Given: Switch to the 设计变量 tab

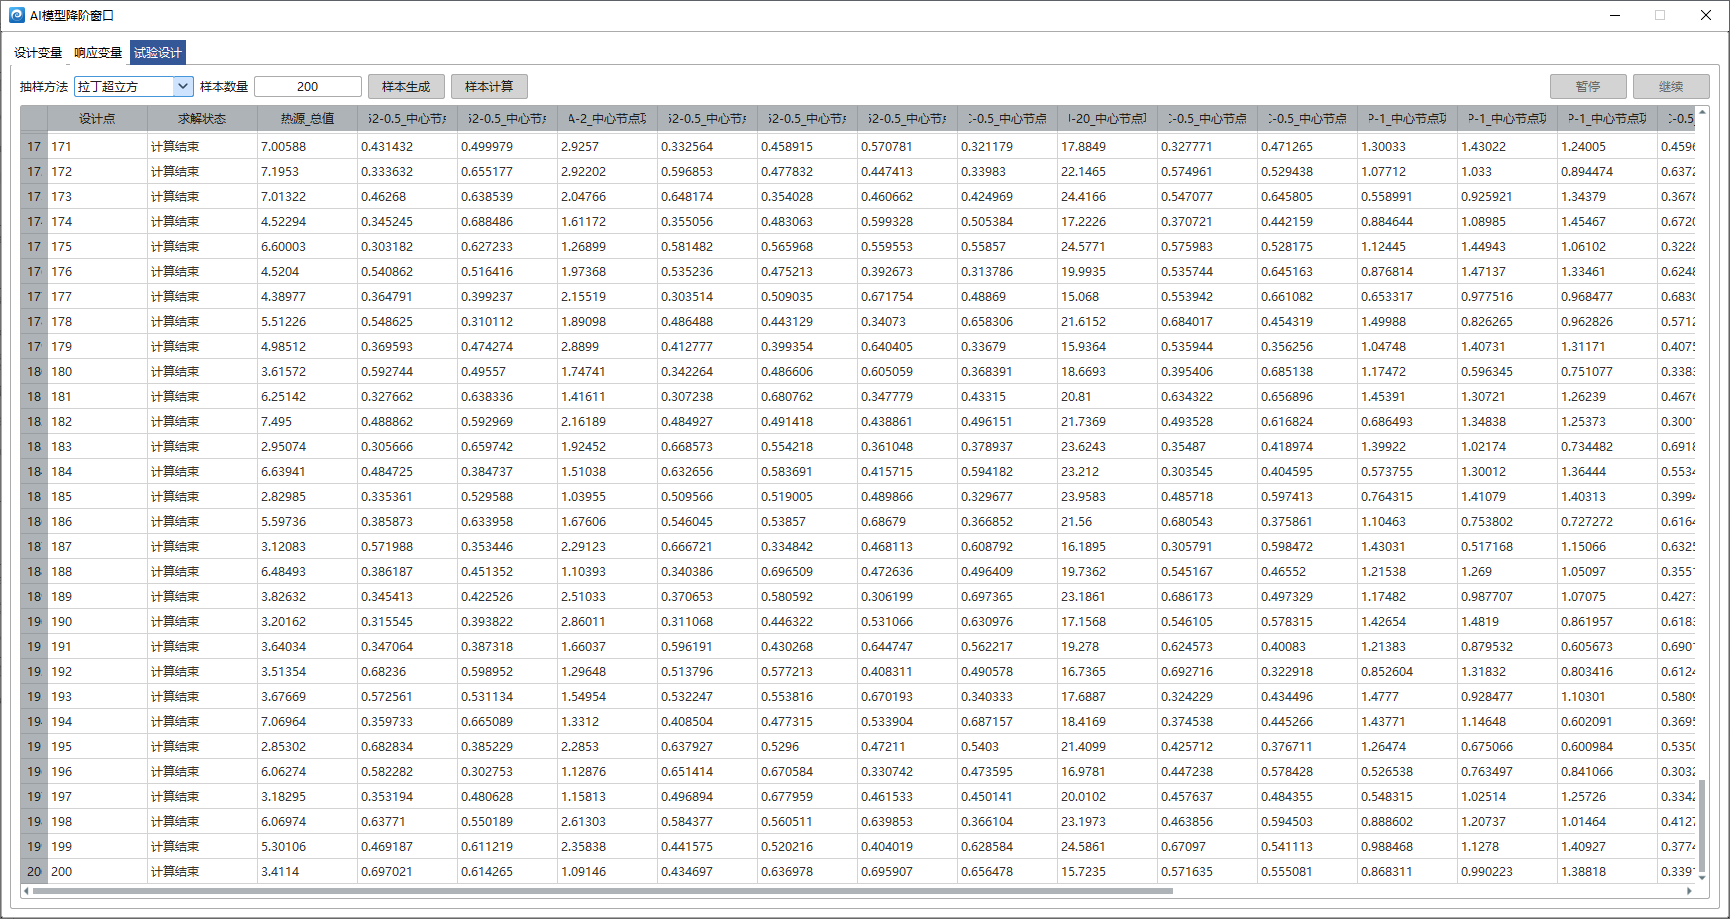Looking at the screenshot, I should (x=38, y=53).
